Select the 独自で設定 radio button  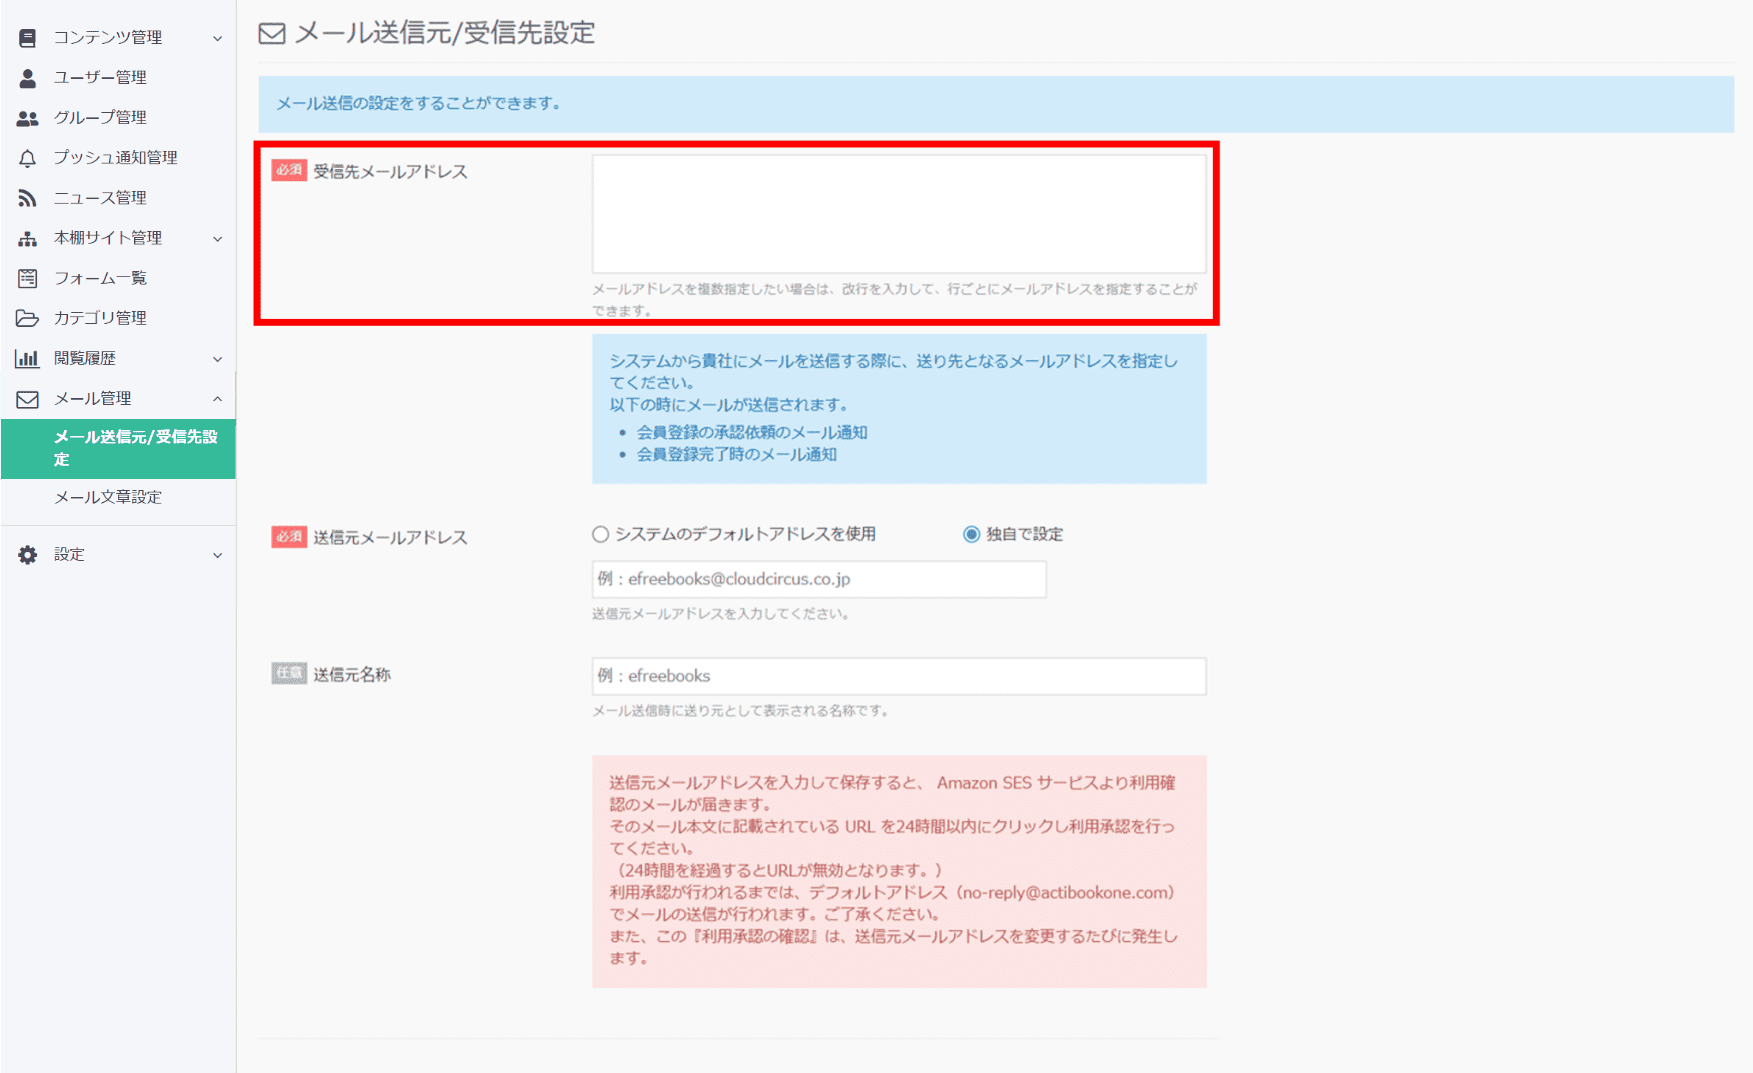[969, 534]
